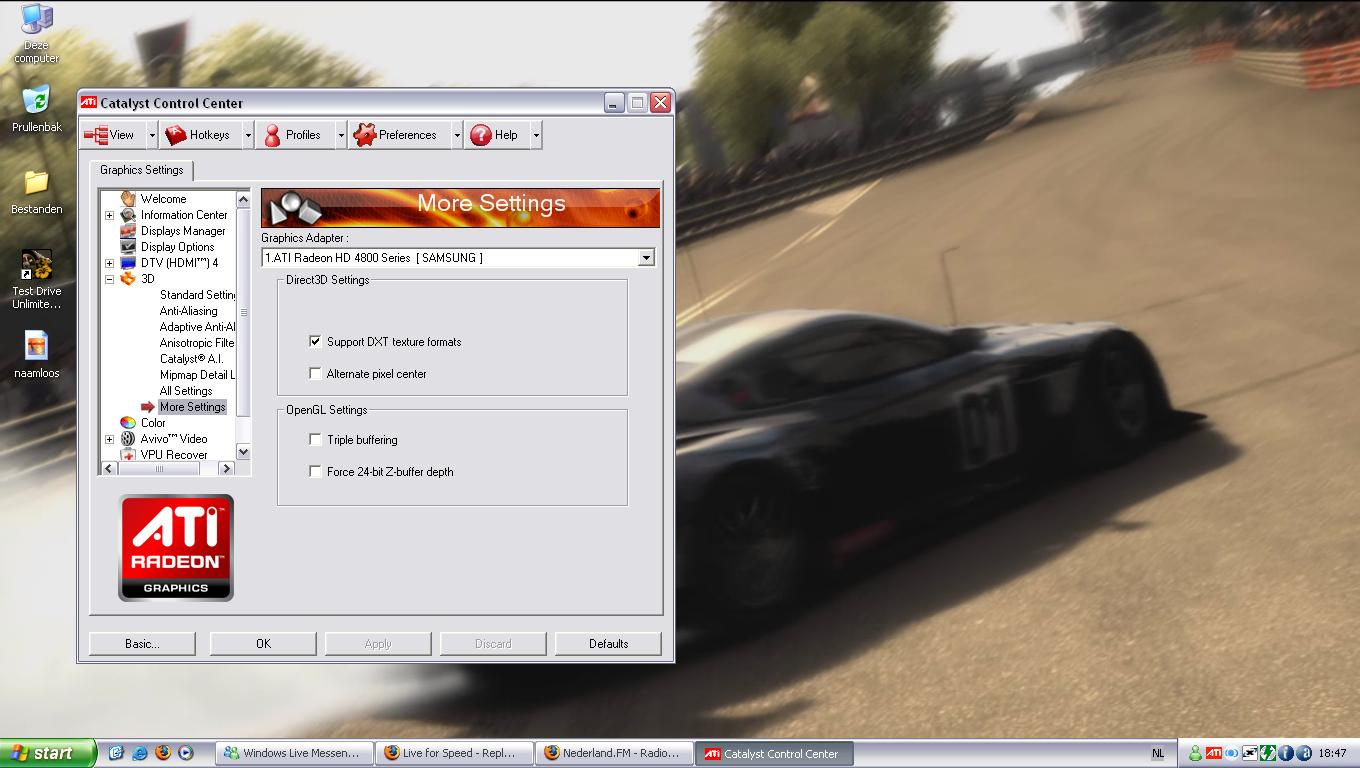Select the 3D cube icon in tree
This screenshot has width=1360, height=768.
click(x=128, y=279)
